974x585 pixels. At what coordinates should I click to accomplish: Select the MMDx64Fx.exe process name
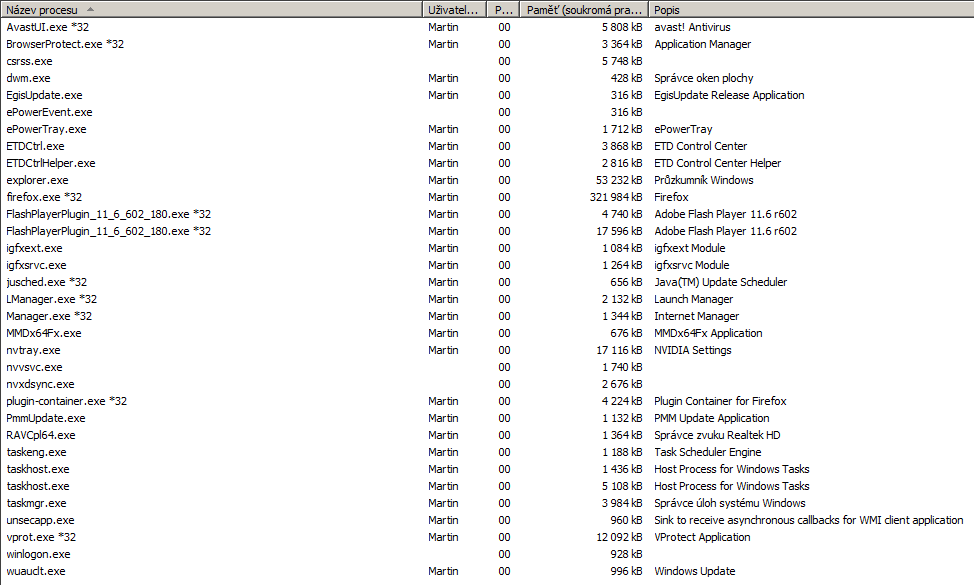click(x=43, y=333)
